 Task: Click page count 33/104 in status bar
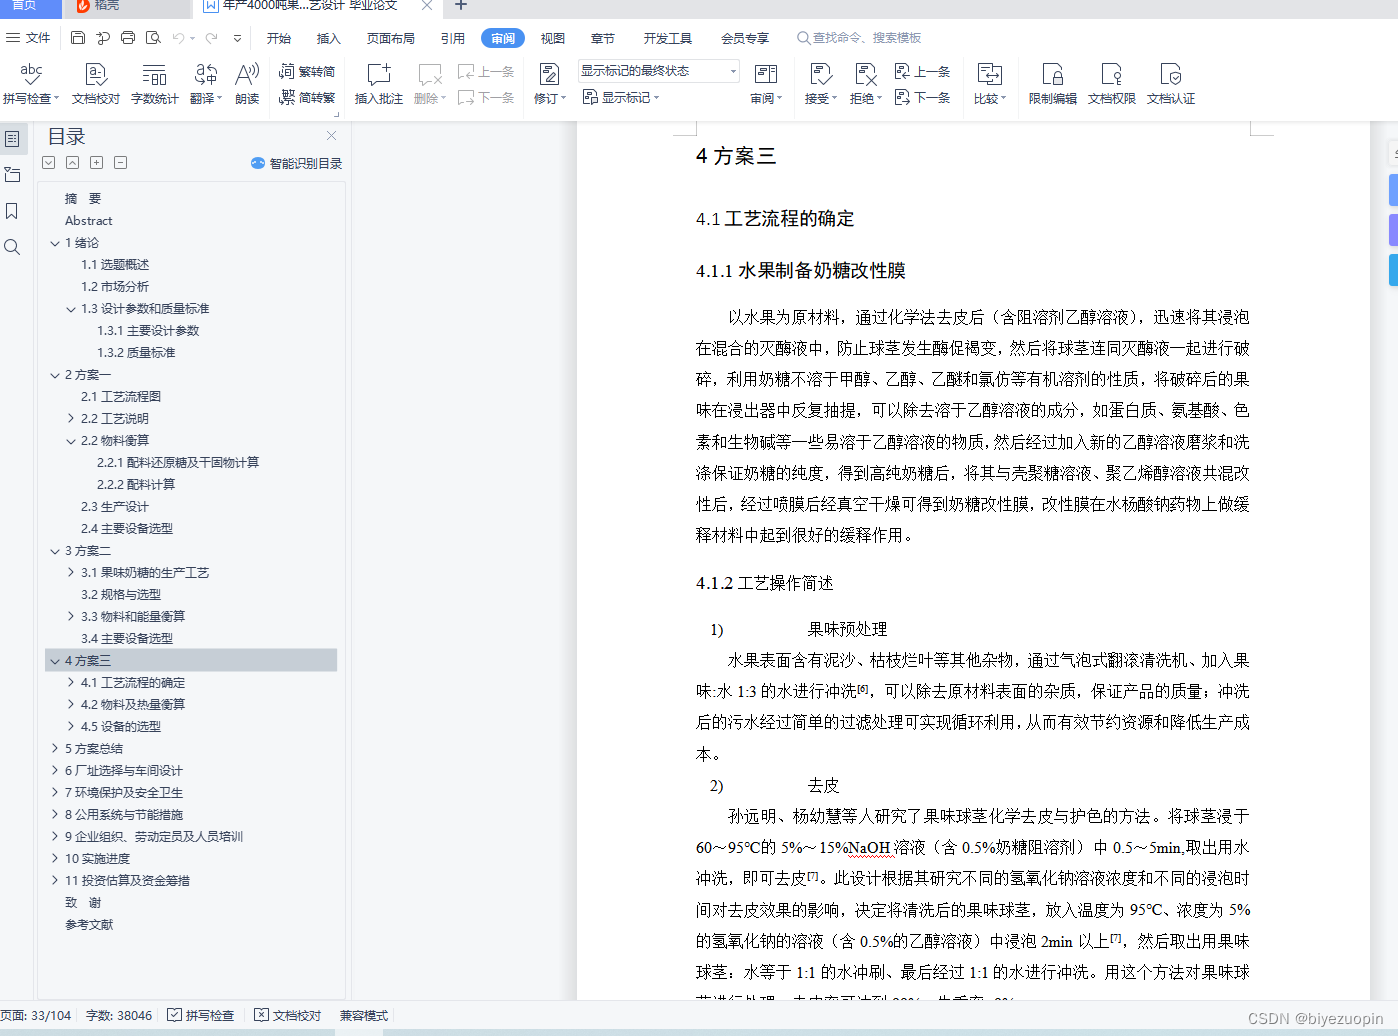tap(36, 1015)
